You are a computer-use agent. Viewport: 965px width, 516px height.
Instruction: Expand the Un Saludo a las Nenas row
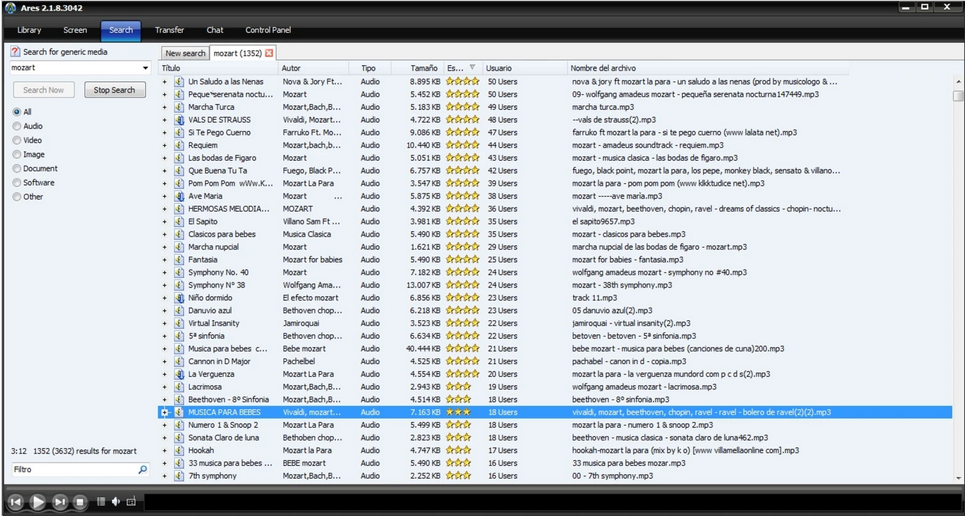point(164,81)
